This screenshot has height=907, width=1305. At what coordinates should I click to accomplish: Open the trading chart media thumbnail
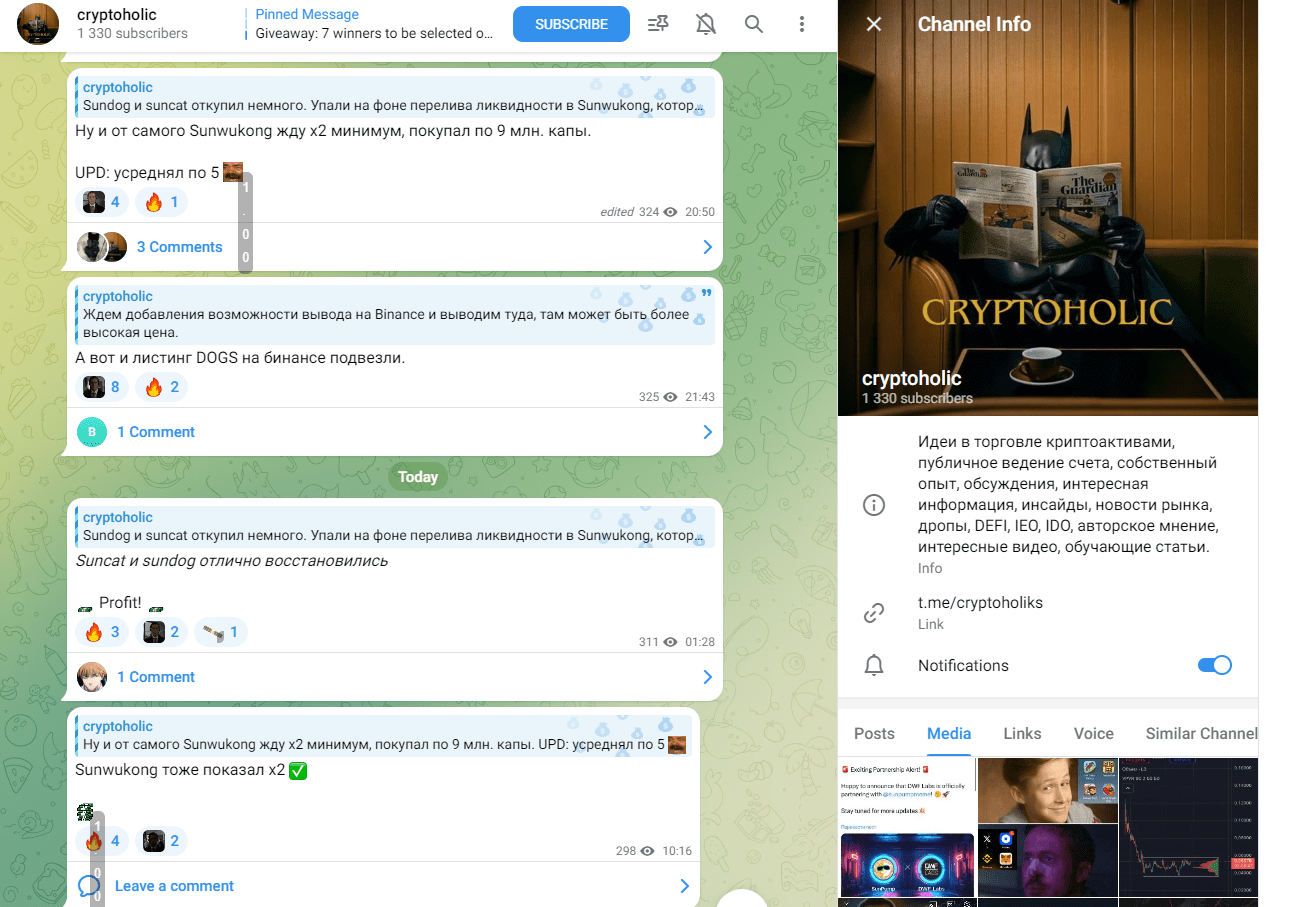[1188, 827]
